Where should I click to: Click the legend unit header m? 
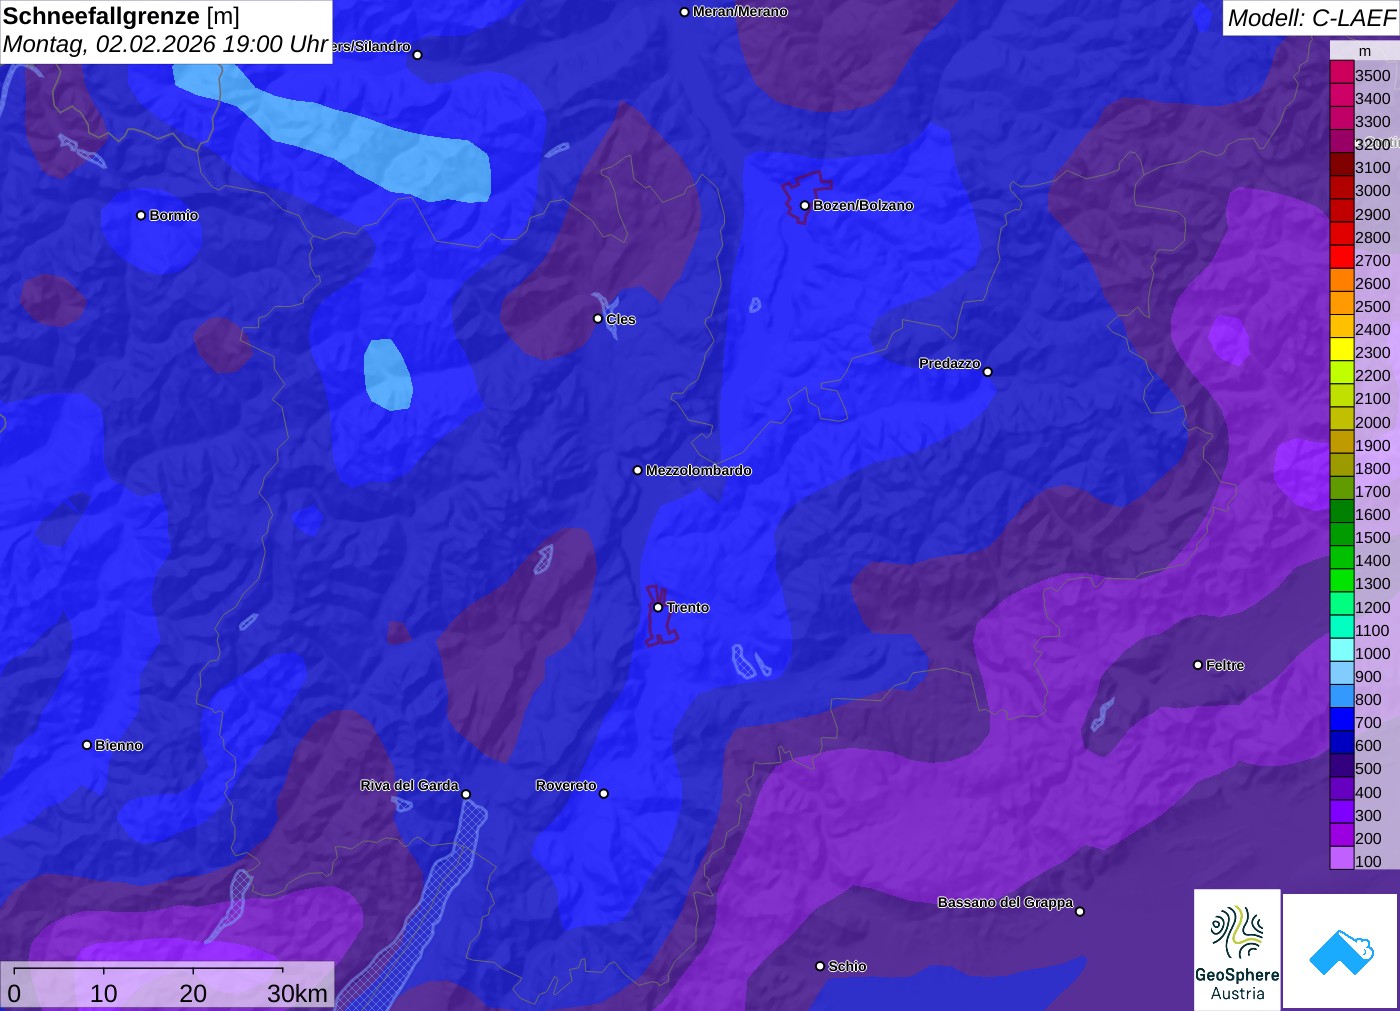[1365, 51]
